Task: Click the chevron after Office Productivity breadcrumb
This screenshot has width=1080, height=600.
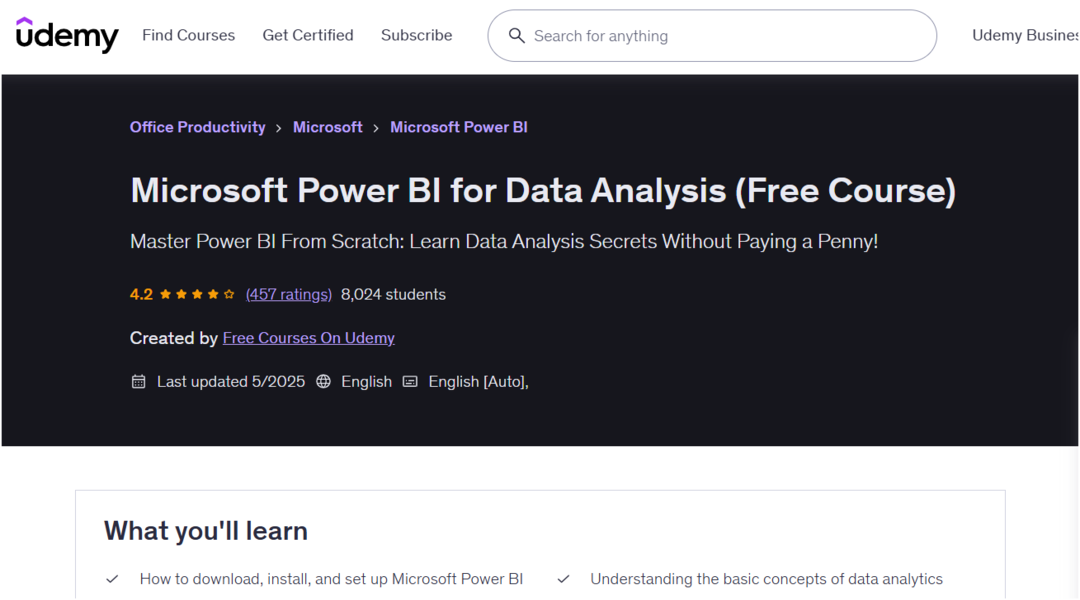Action: click(279, 128)
